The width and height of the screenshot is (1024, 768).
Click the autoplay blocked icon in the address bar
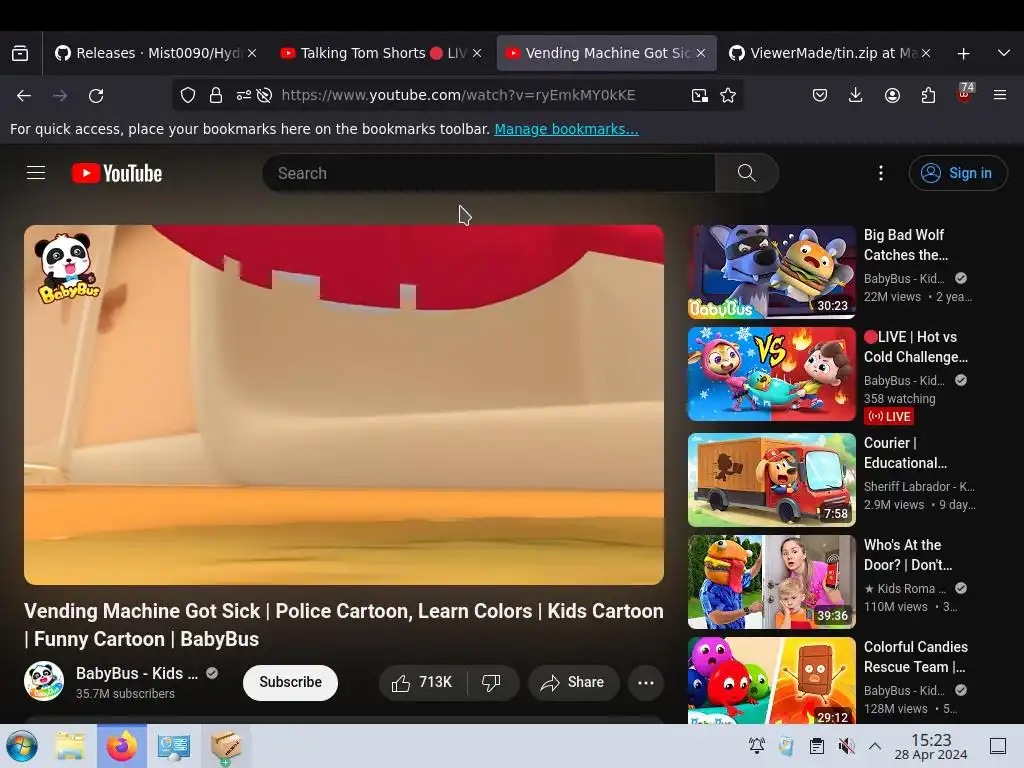click(264, 95)
